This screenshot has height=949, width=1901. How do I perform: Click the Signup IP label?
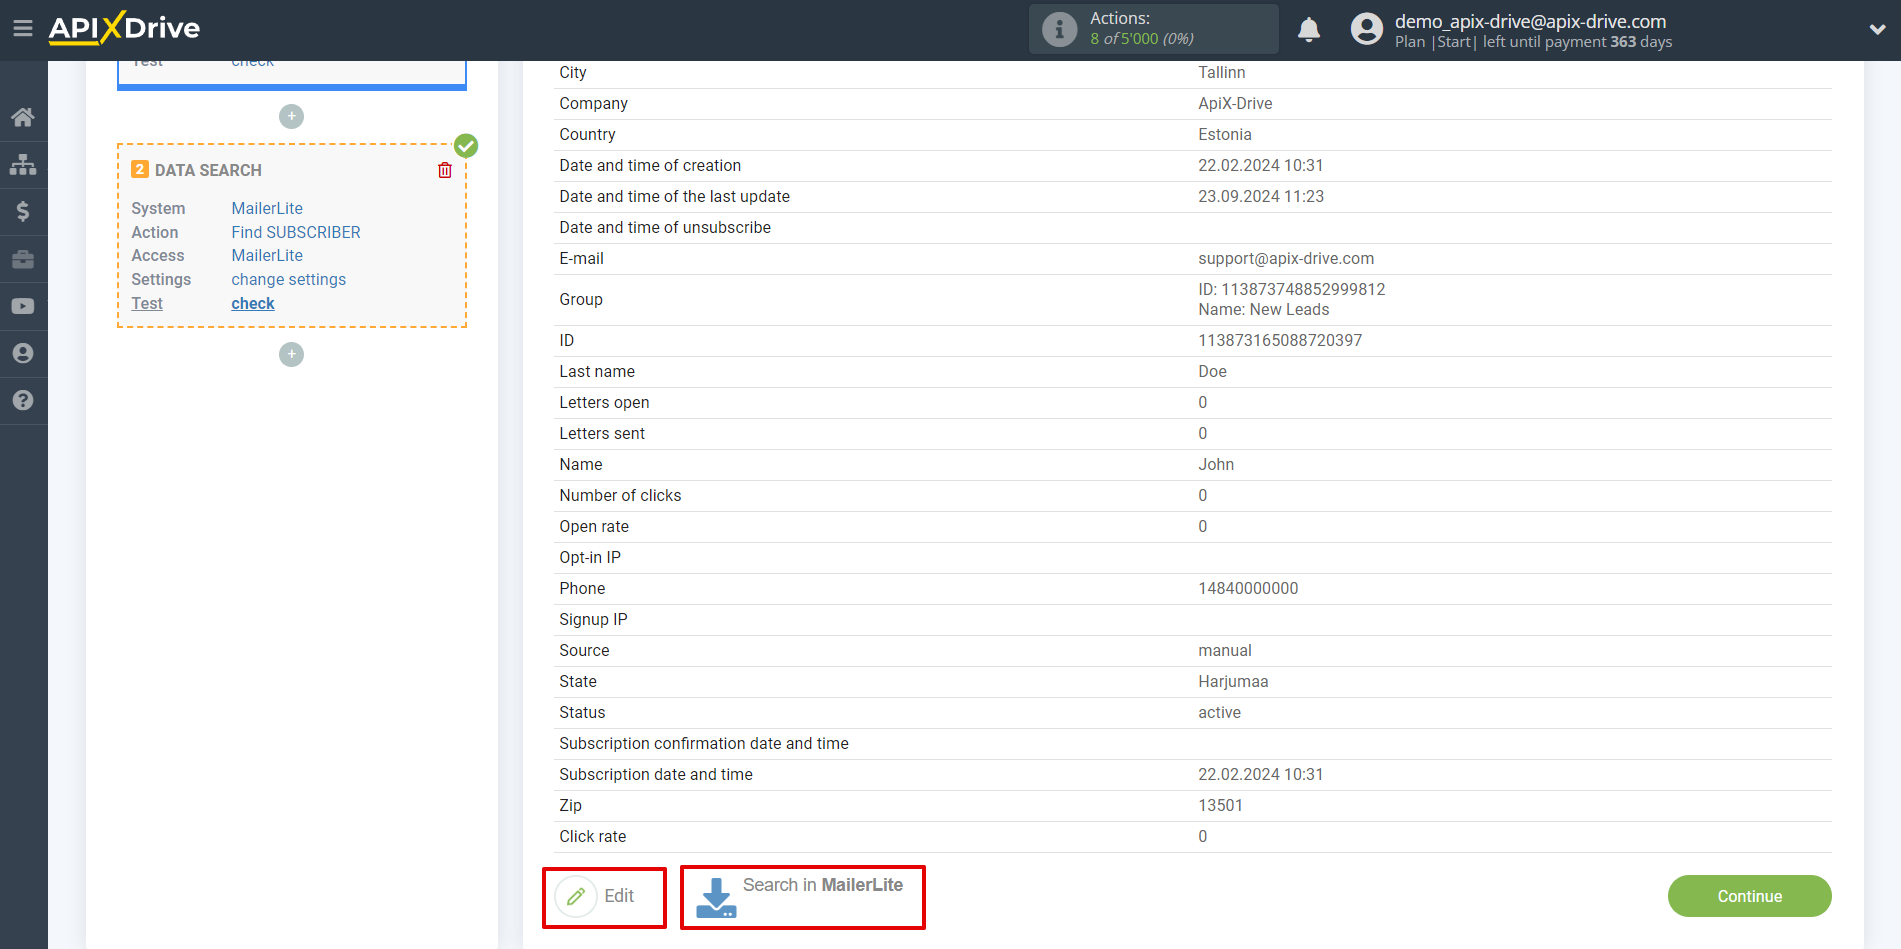[593, 619]
